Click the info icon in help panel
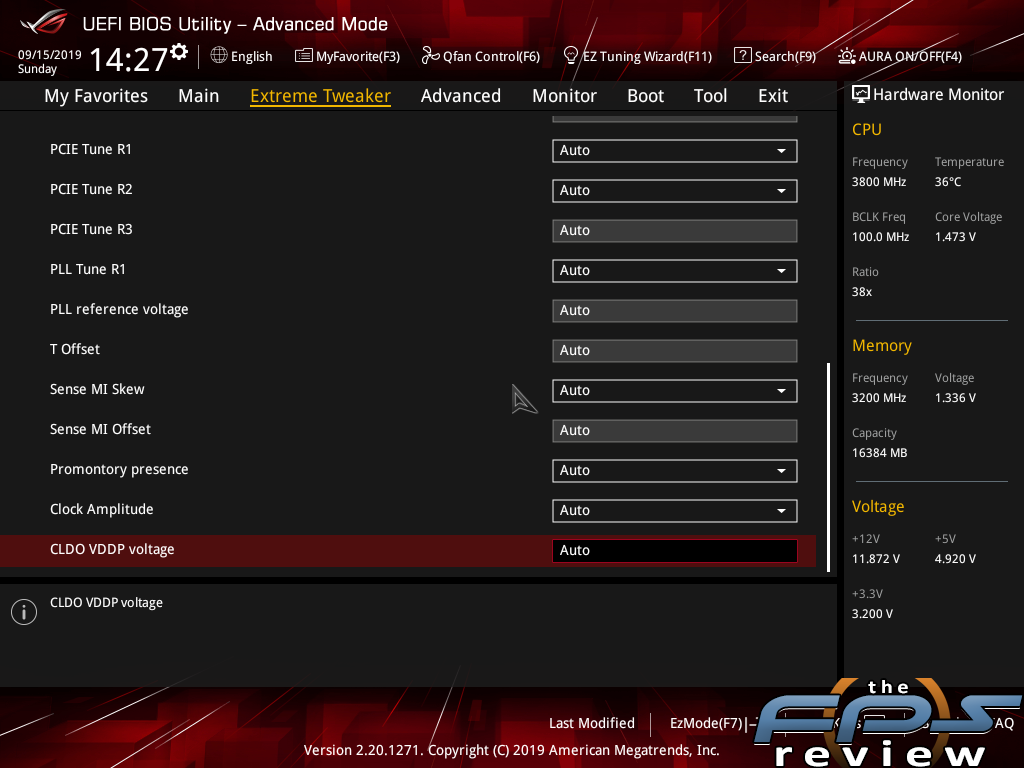Screen dimensions: 1024x768 (x=24, y=612)
